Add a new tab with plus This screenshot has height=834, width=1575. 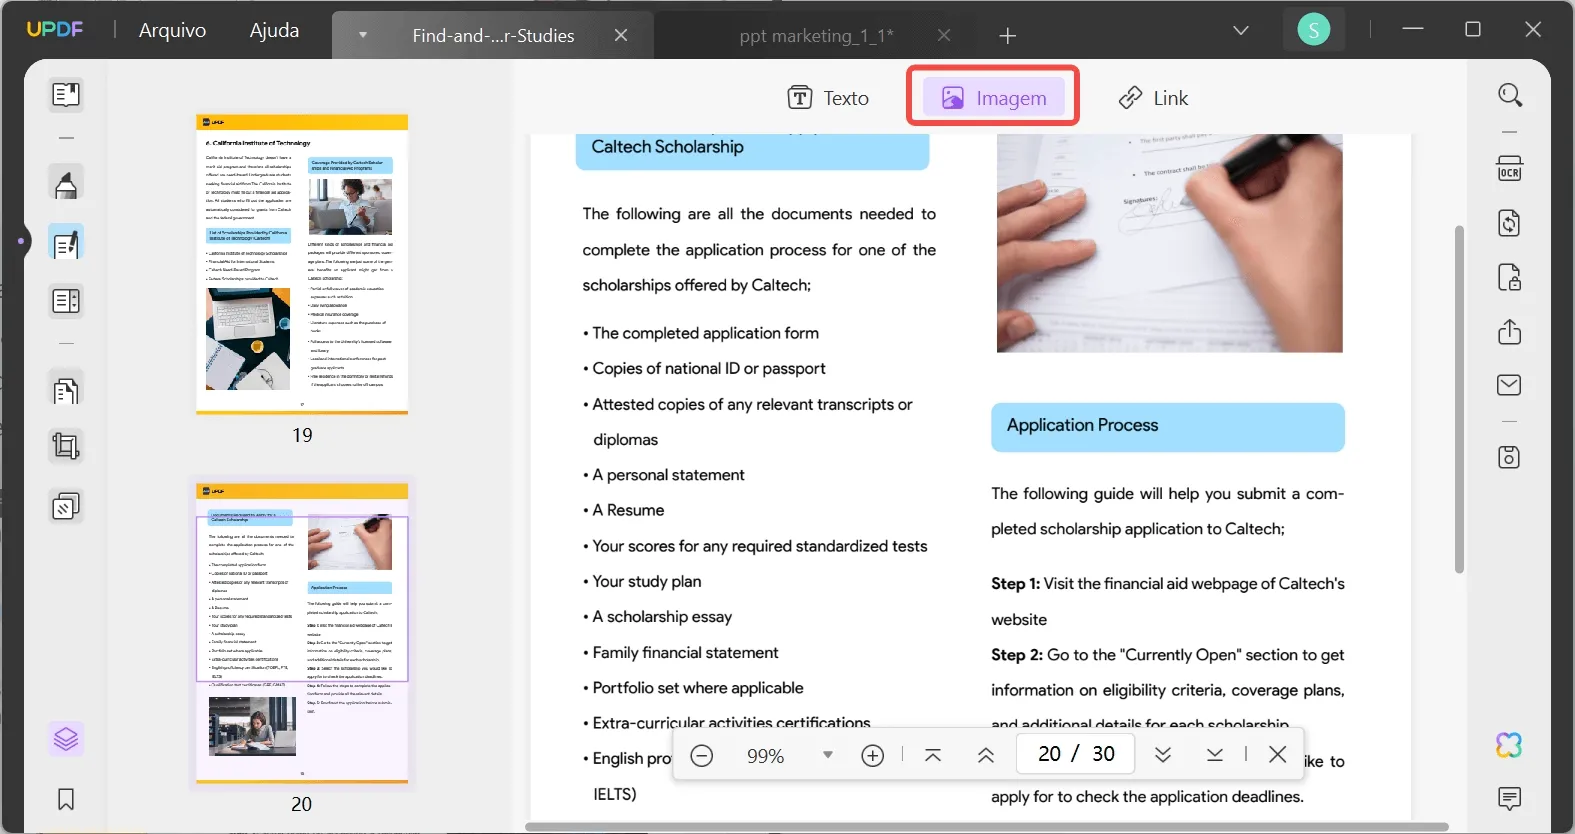[1008, 36]
